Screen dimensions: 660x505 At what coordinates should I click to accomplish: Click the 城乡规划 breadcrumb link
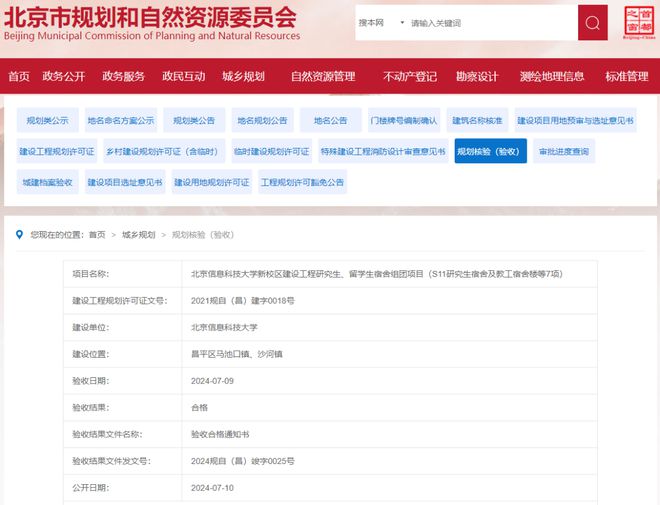(x=138, y=235)
